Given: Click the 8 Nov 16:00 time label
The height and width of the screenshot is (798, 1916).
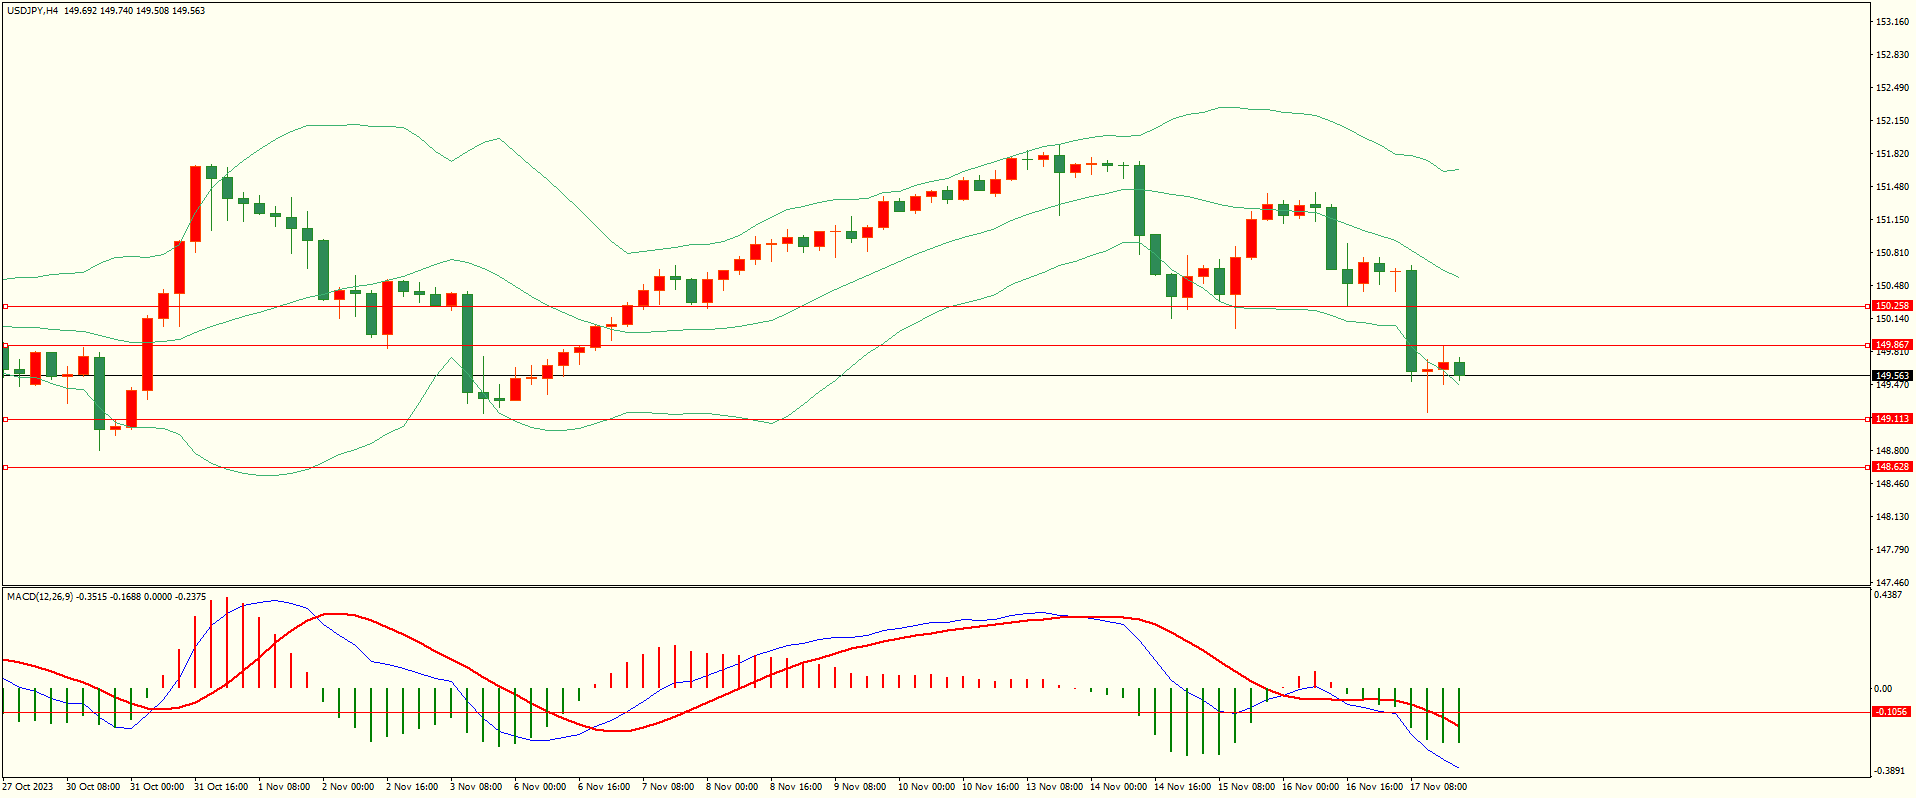Looking at the screenshot, I should (796, 787).
